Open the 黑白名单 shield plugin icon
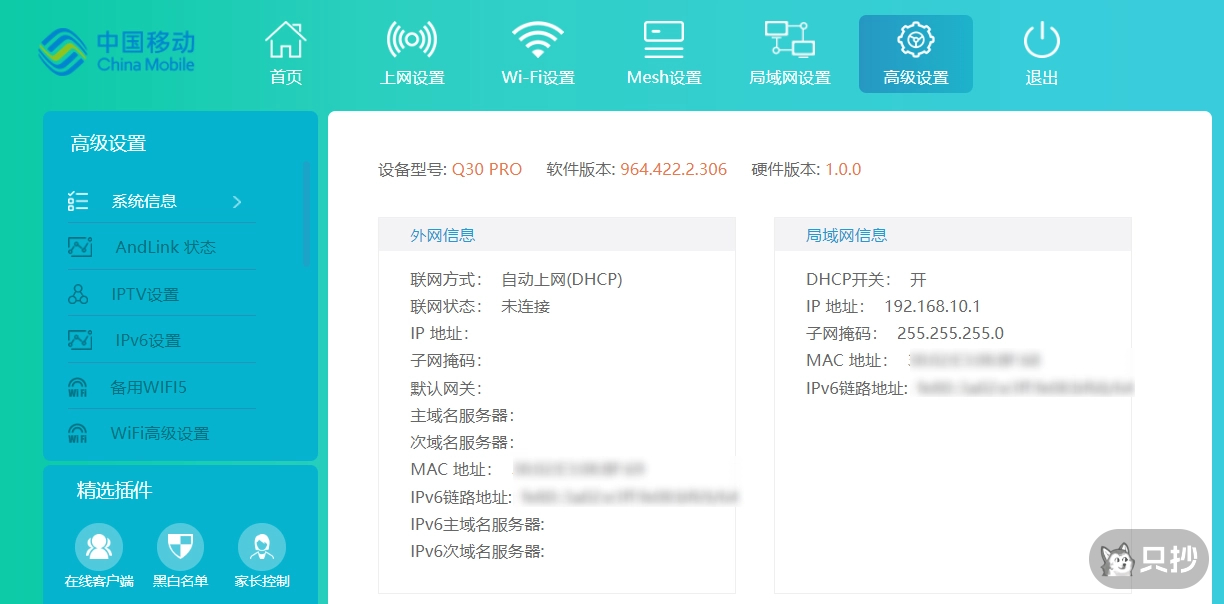 click(180, 545)
